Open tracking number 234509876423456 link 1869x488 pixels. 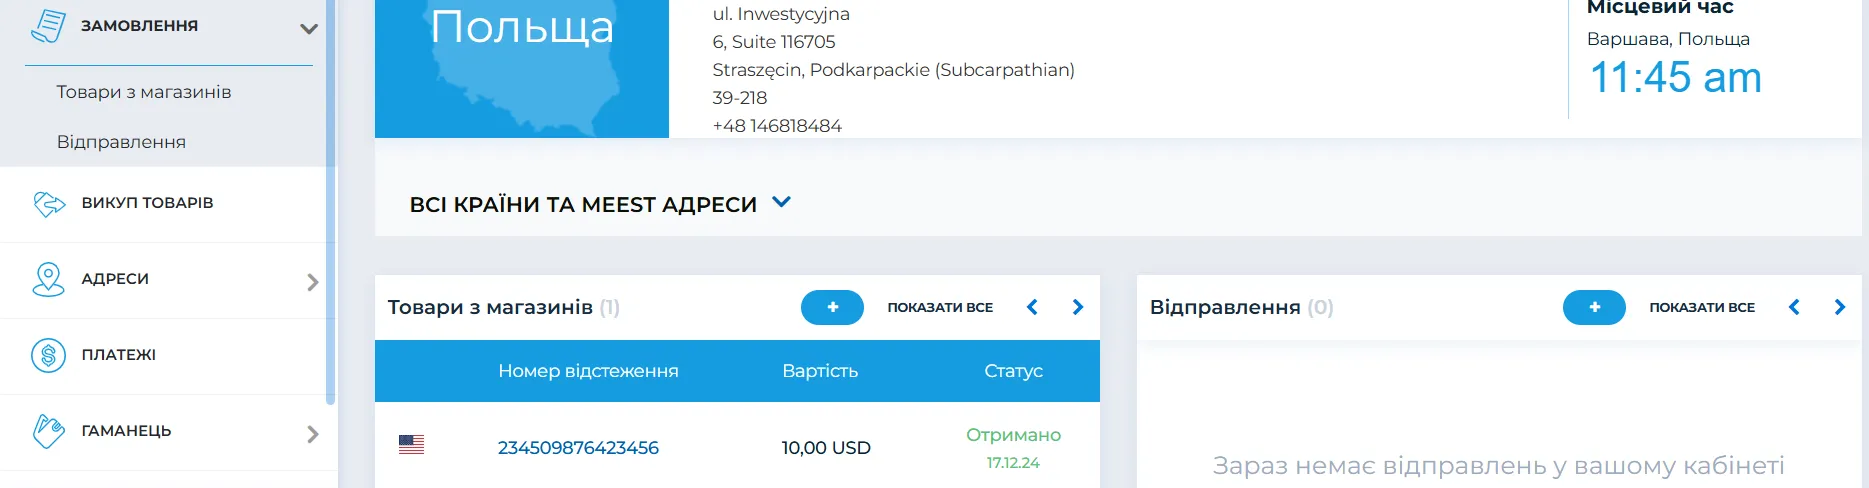(578, 448)
